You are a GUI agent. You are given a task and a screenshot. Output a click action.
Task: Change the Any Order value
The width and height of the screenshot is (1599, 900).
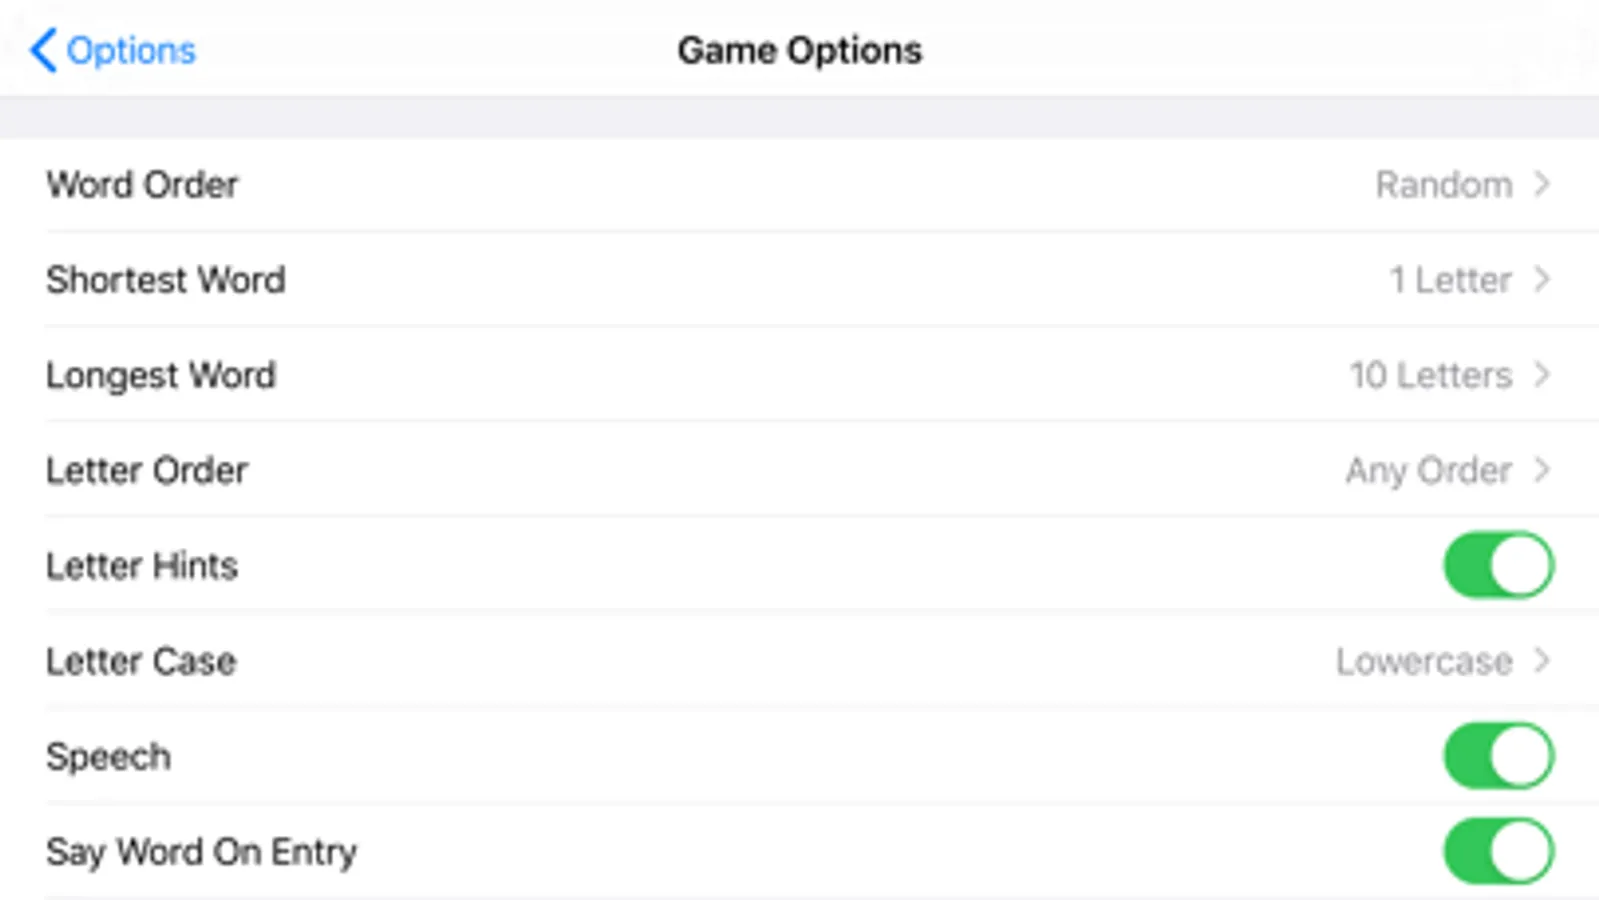pyautogui.click(x=1428, y=470)
